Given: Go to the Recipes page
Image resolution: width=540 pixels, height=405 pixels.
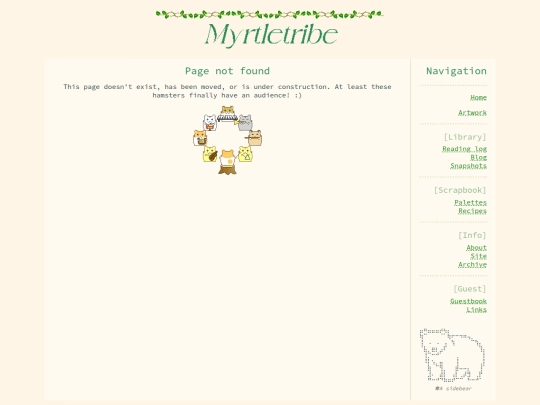Looking at the screenshot, I should 472,211.
